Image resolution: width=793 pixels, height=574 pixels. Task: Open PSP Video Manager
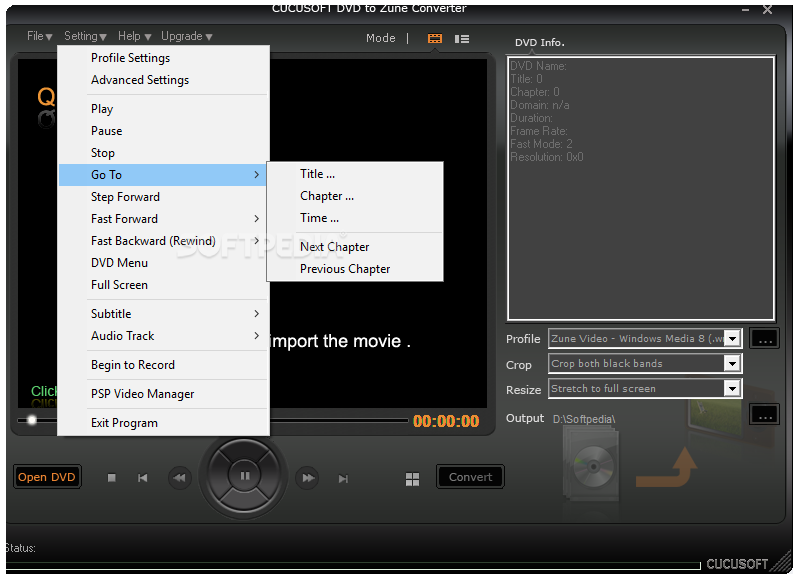[163, 394]
